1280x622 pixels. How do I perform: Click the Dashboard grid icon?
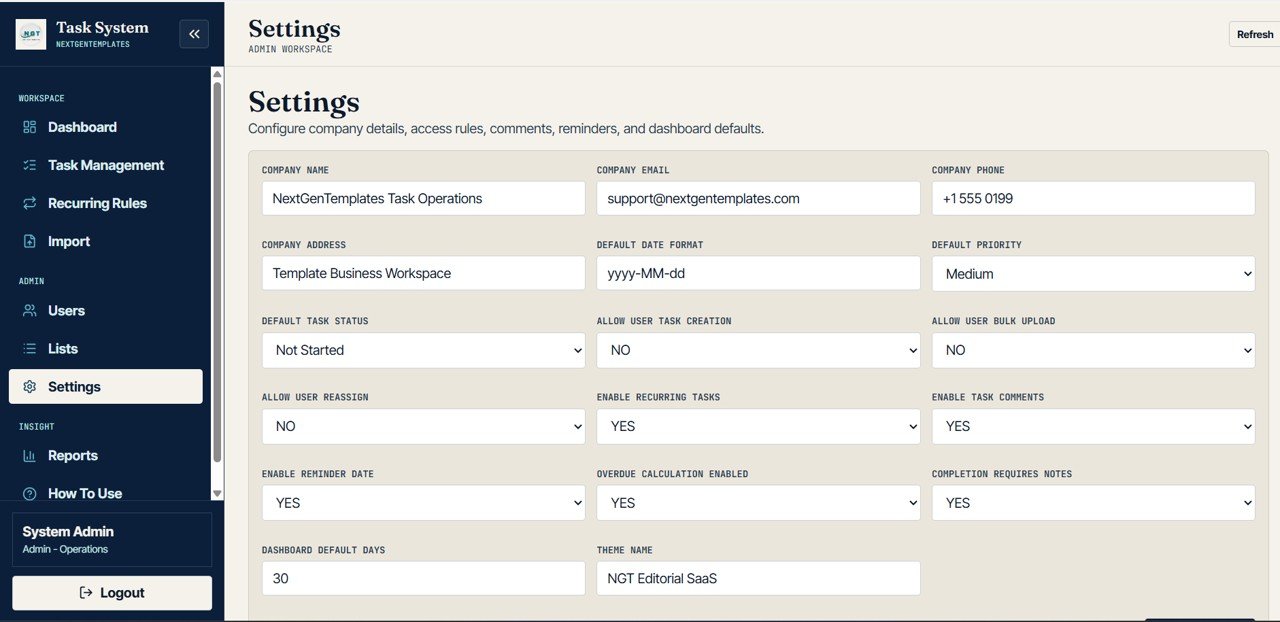[x=30, y=127]
